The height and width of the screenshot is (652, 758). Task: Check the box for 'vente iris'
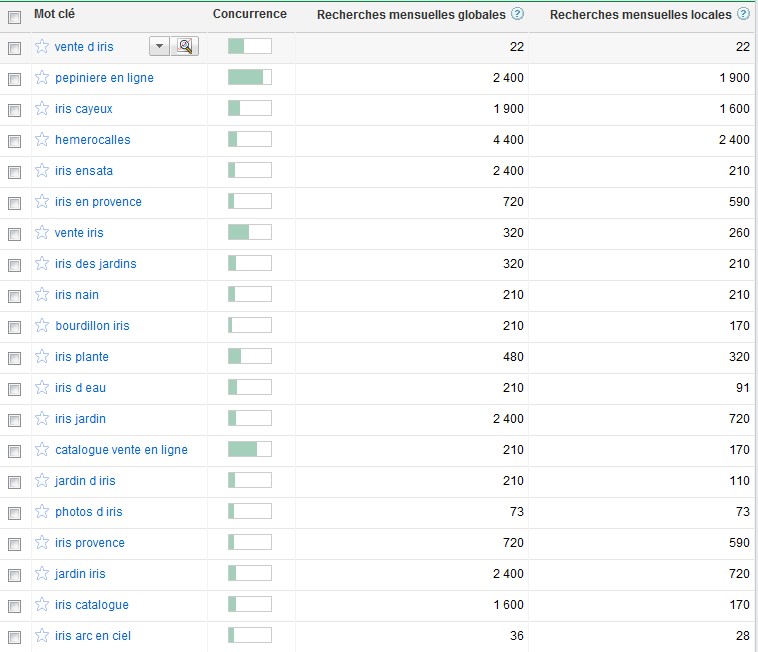coord(15,234)
